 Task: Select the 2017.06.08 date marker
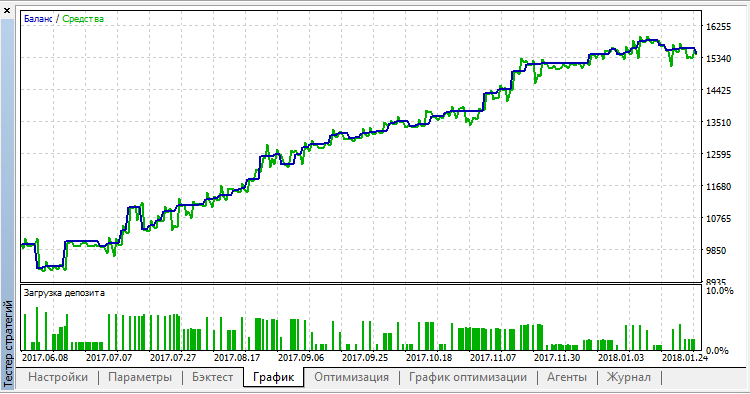(x=45, y=357)
